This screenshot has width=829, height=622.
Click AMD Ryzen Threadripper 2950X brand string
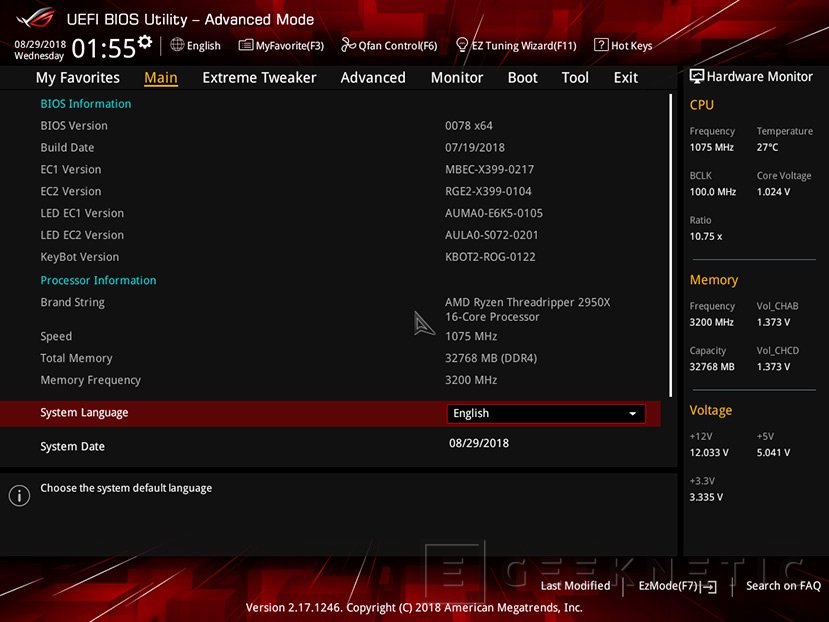point(528,309)
